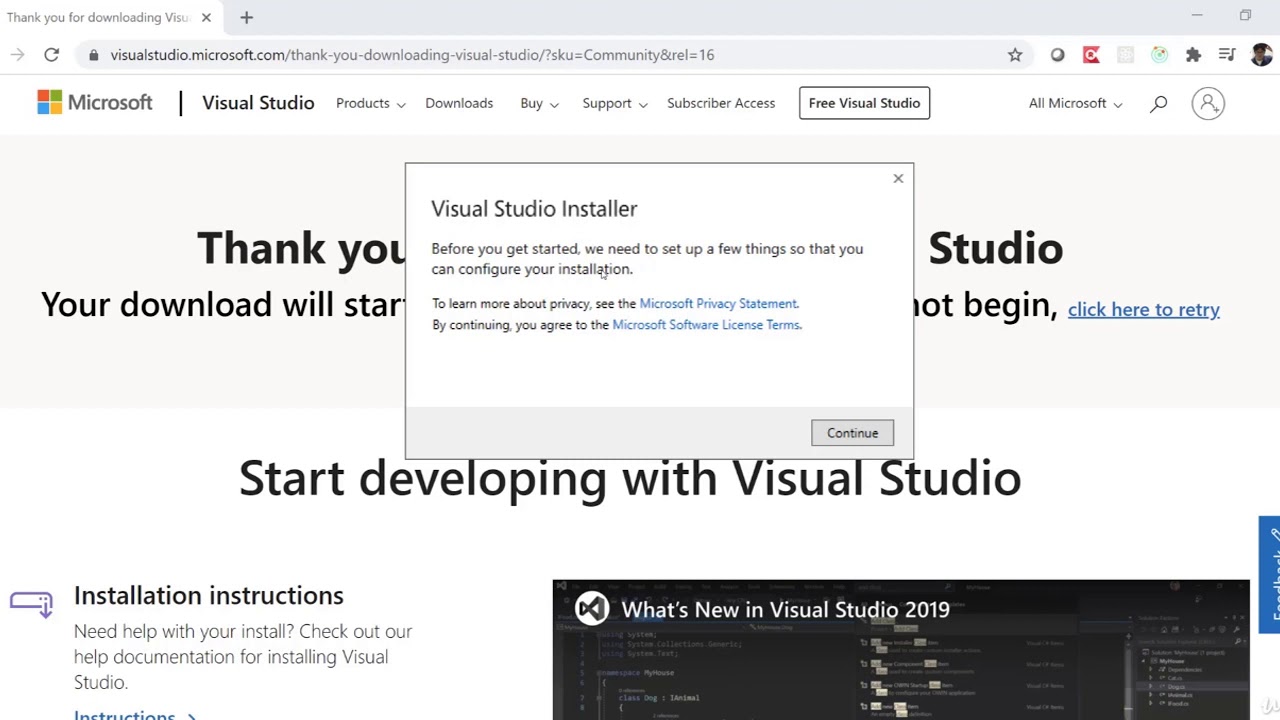Open the grey sphere browser extension

1057,55
